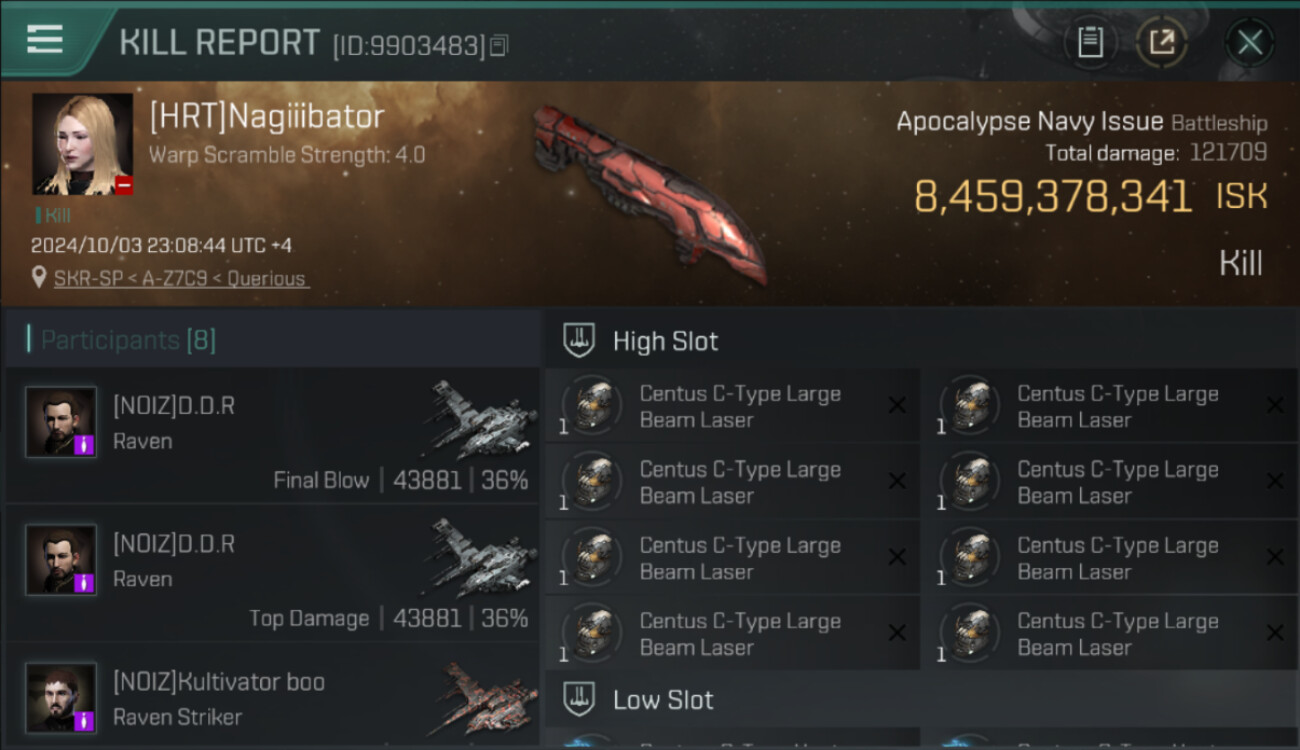Select first Centus C-Type Large Beam Laser icon
Viewport: 1300px width, 750px height.
tap(591, 406)
